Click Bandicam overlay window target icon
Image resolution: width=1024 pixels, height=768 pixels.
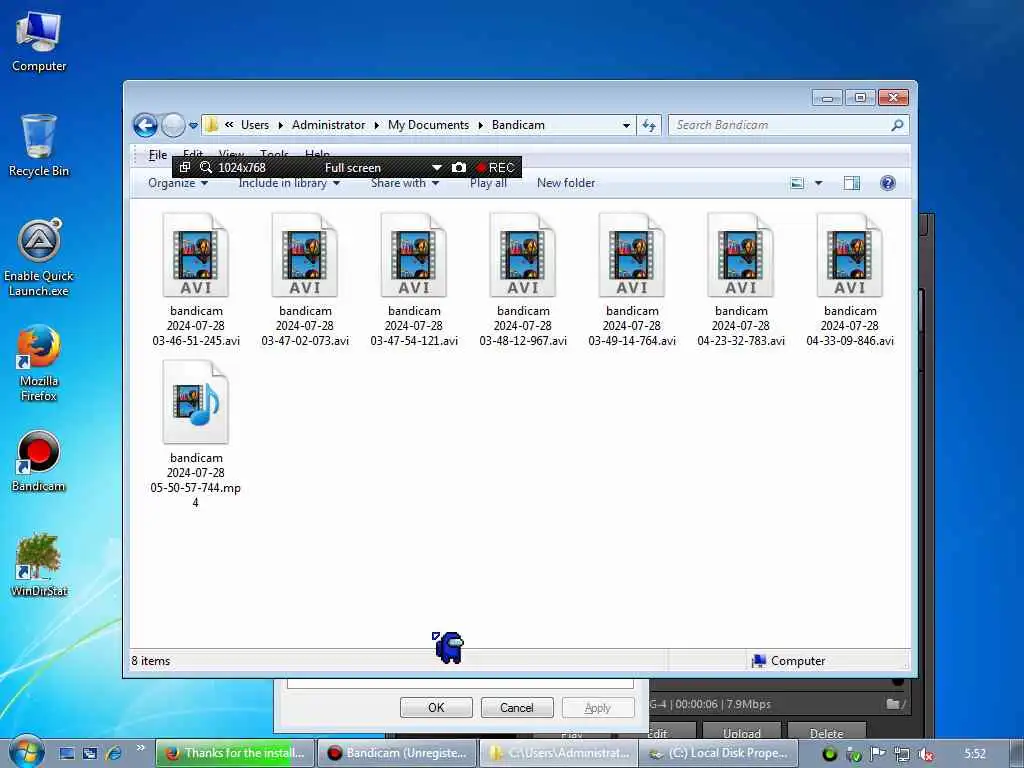[x=185, y=167]
